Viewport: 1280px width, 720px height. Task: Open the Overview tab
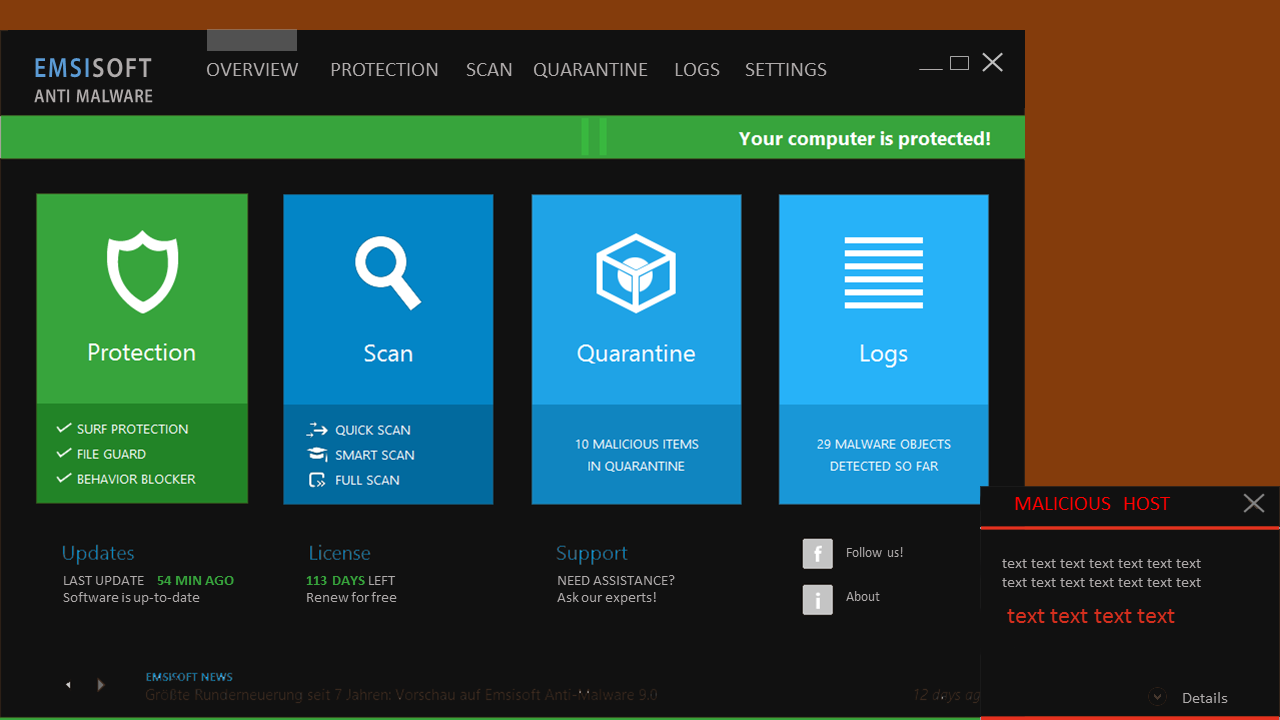pyautogui.click(x=252, y=69)
